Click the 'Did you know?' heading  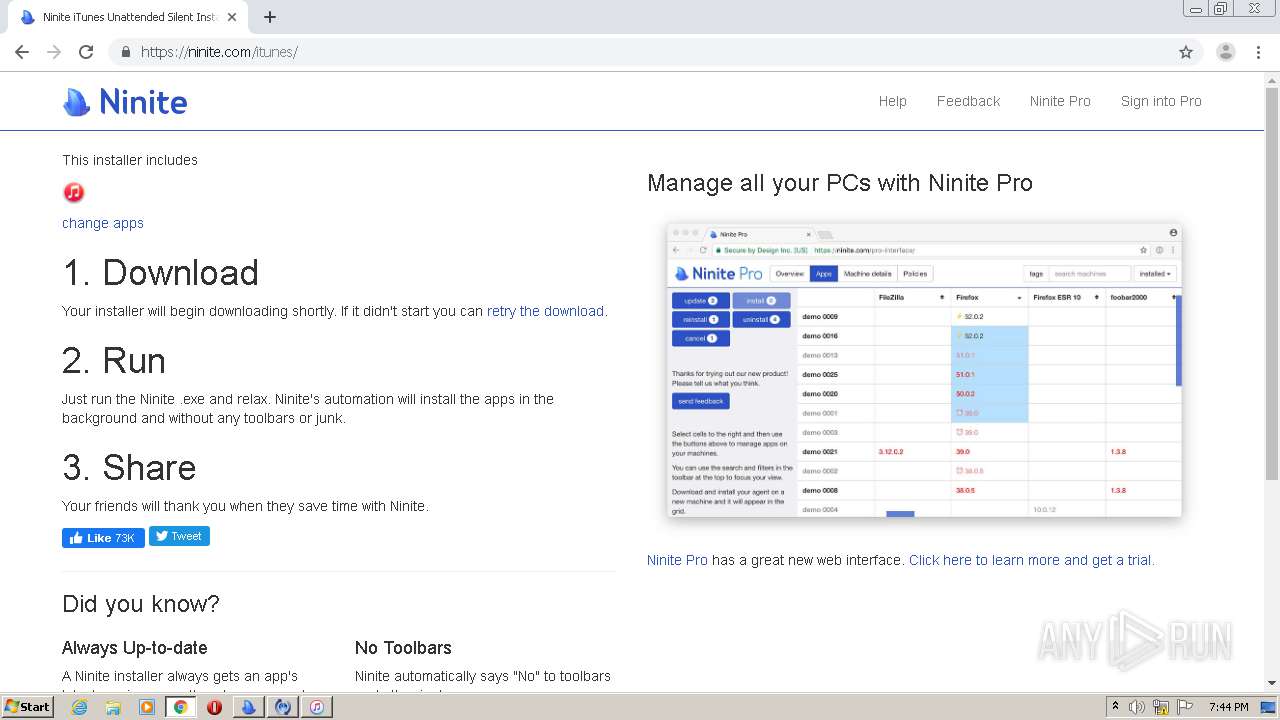click(x=141, y=604)
